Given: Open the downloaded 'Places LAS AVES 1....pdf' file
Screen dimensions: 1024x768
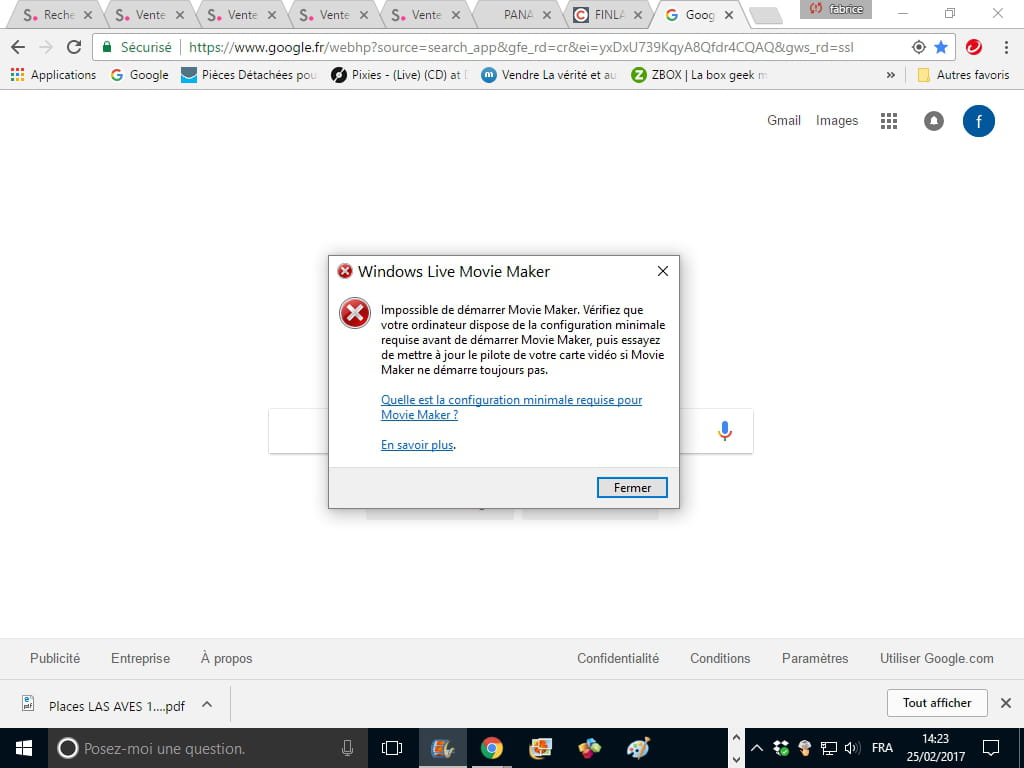Looking at the screenshot, I should point(104,705).
